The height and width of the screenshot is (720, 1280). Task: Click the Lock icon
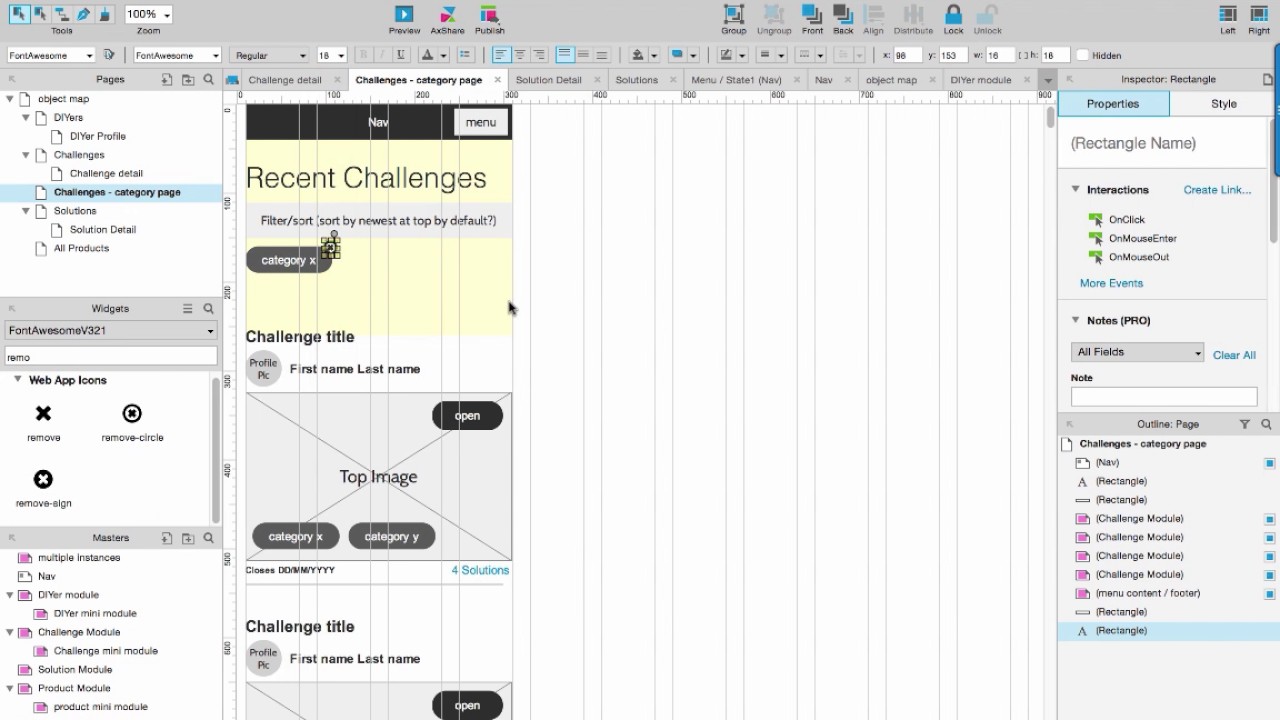pyautogui.click(x=953, y=14)
